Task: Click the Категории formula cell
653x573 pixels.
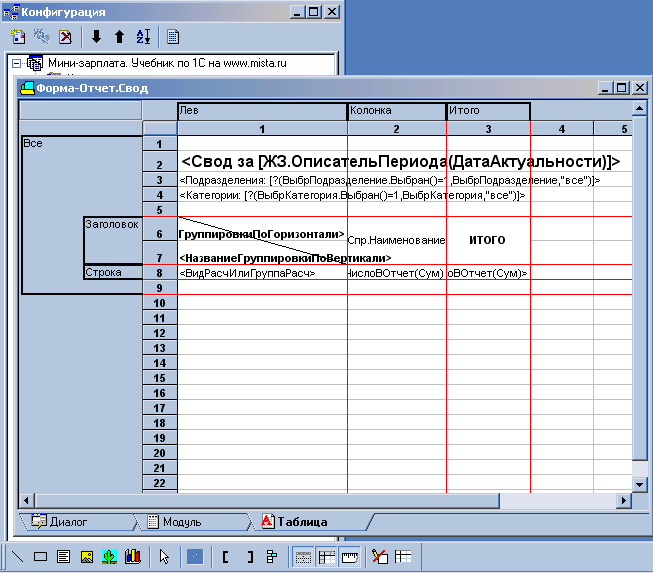Action: pyautogui.click(x=352, y=195)
